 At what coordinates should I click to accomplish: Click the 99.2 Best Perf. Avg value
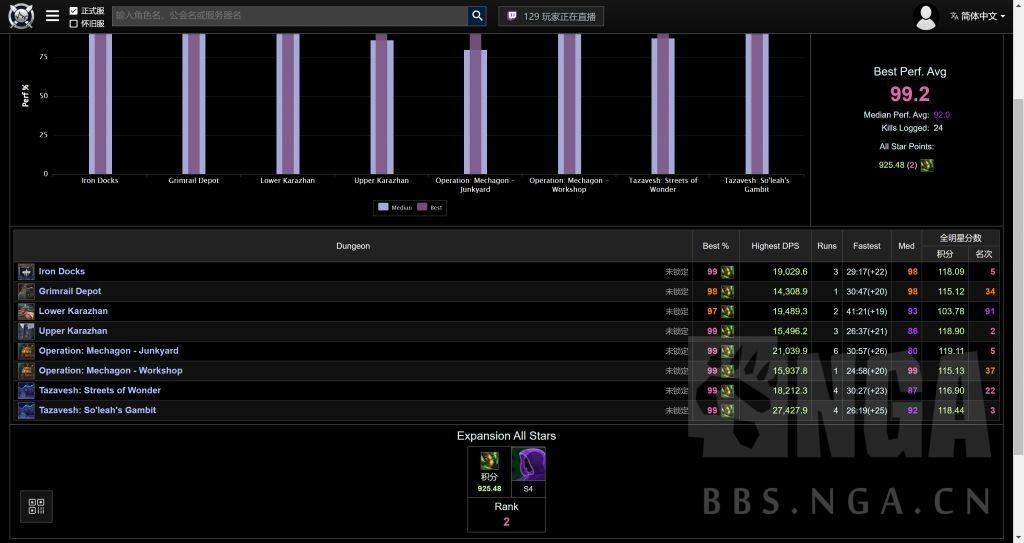[x=910, y=94]
